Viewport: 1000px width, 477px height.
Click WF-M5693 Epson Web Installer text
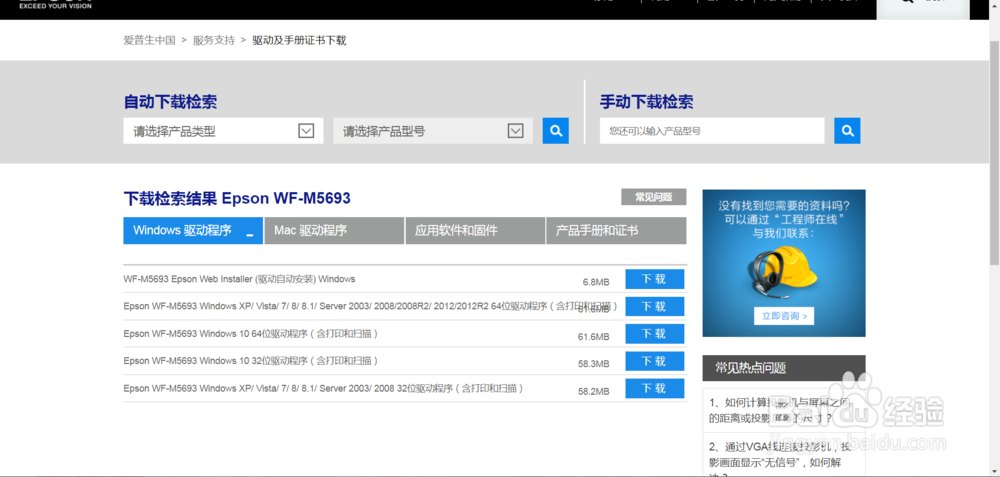coord(239,279)
